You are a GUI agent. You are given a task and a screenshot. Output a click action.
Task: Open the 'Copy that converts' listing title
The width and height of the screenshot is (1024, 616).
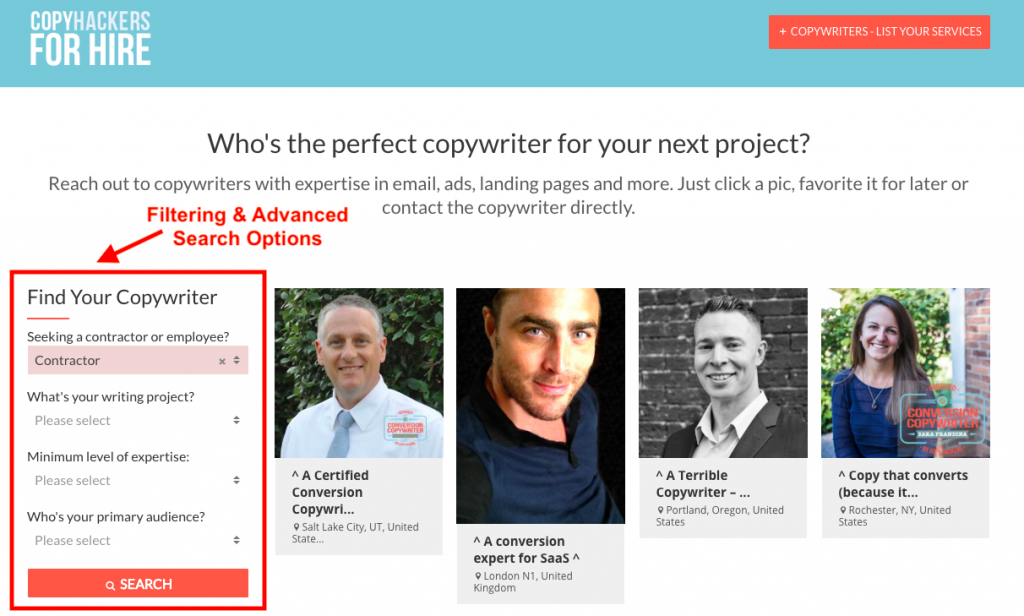click(x=903, y=484)
